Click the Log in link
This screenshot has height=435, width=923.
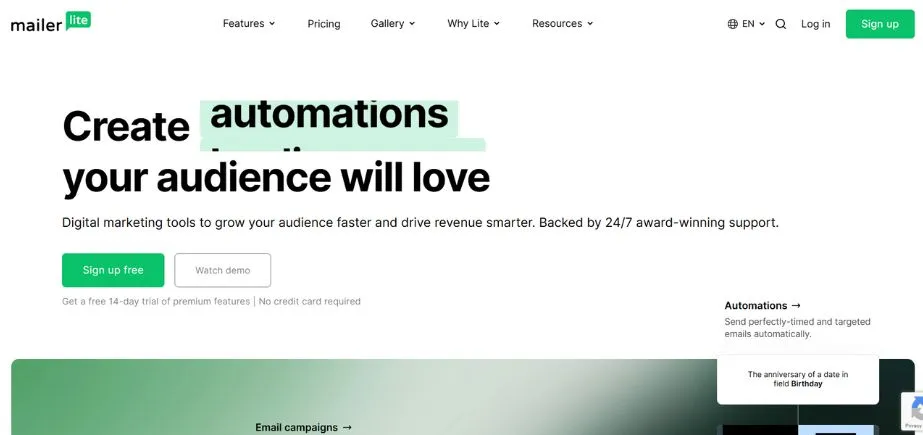(815, 24)
